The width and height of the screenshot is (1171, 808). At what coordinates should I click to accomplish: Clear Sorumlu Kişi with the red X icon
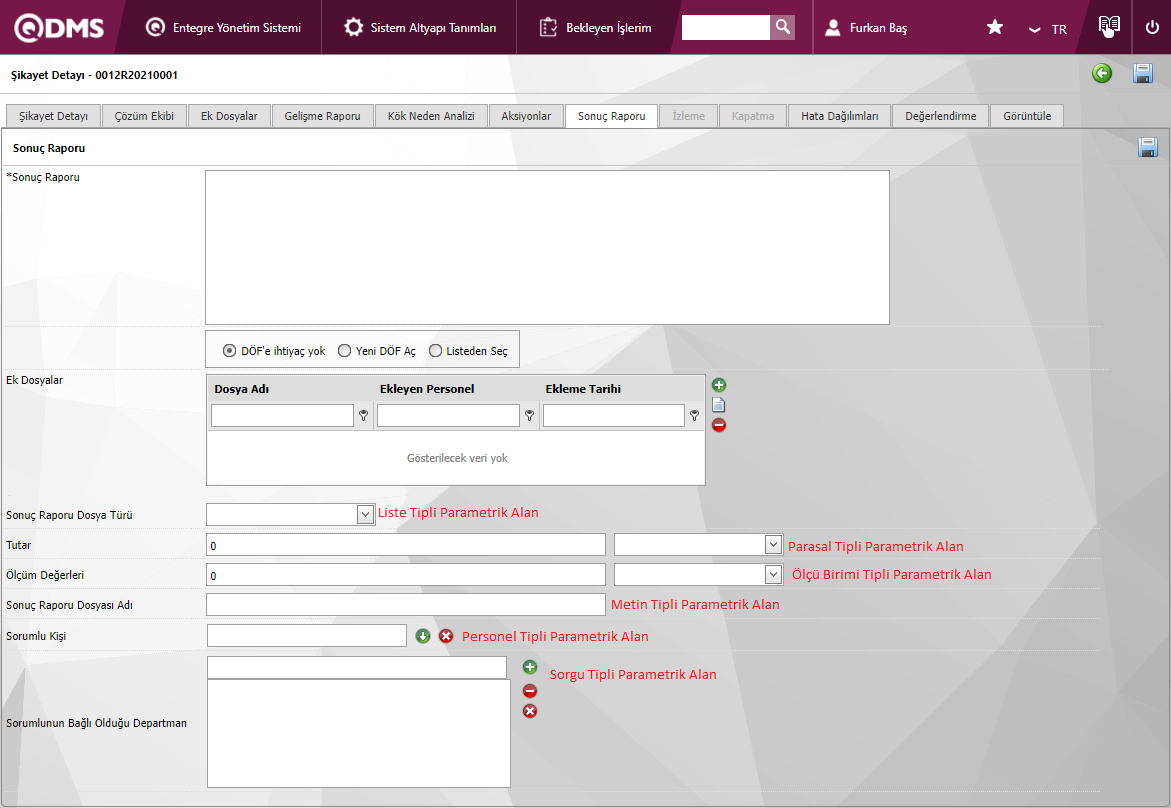pyautogui.click(x=446, y=636)
